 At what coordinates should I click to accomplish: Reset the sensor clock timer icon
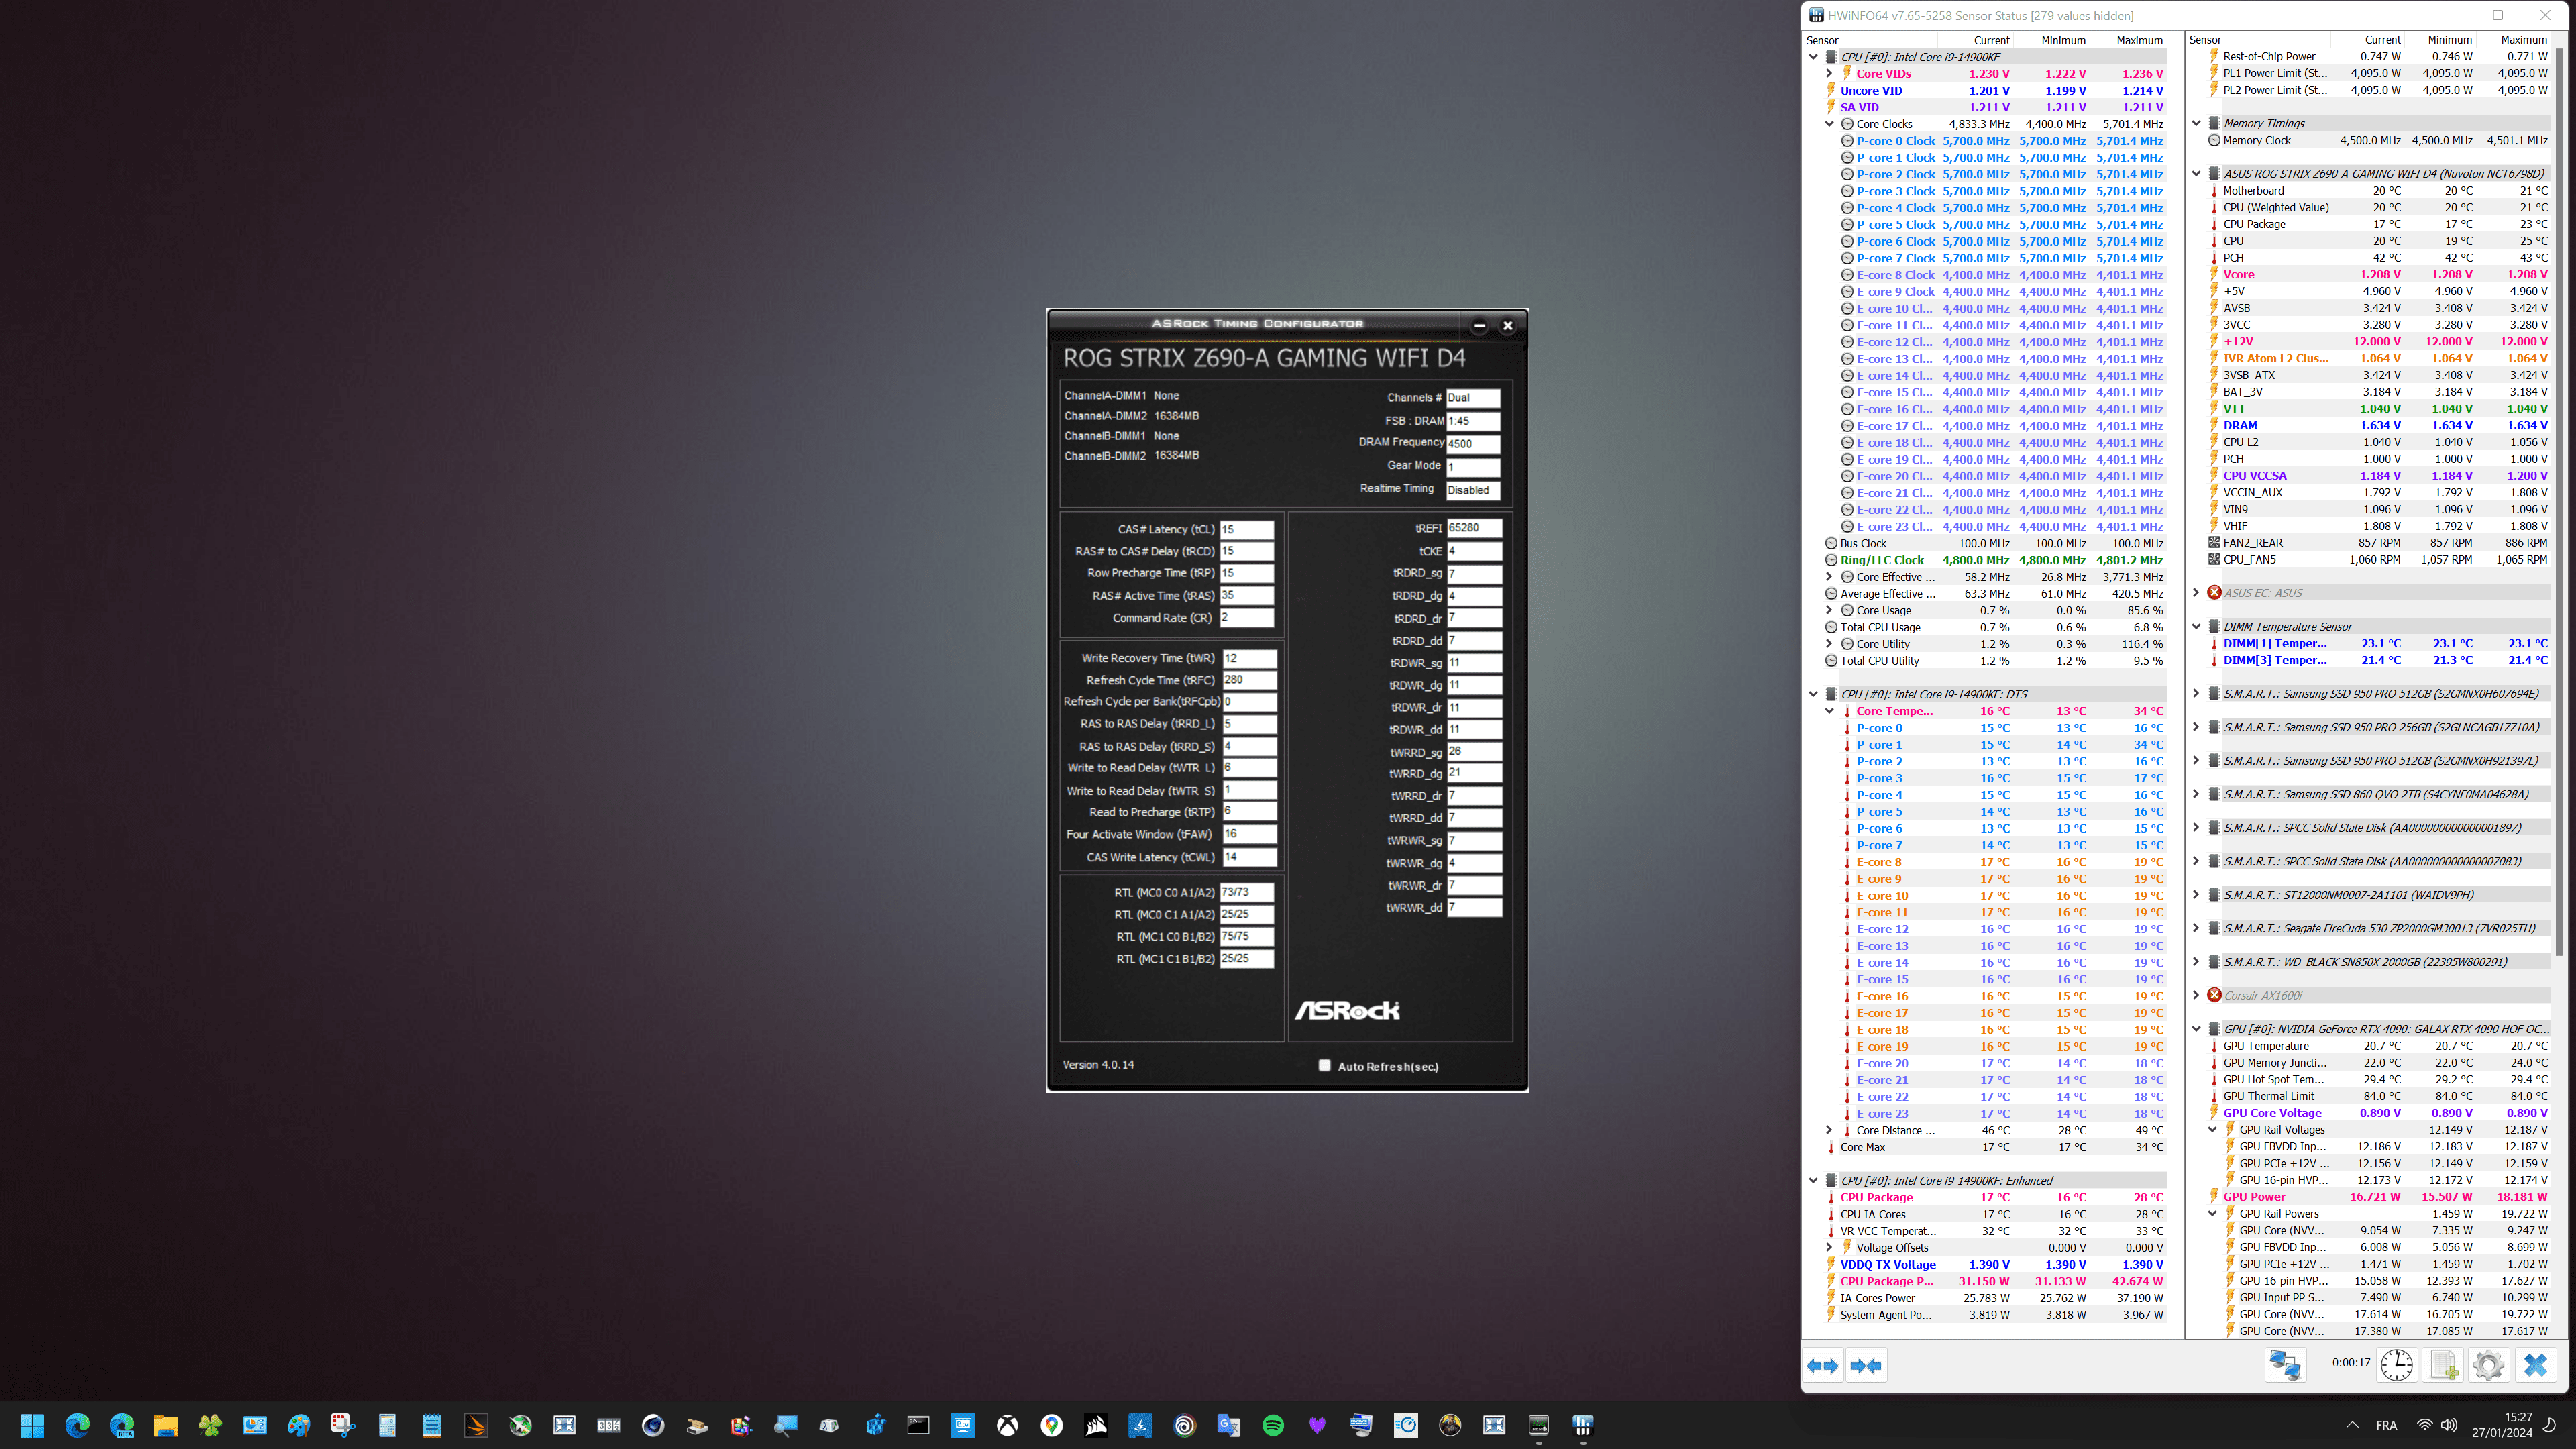pos(2396,1364)
